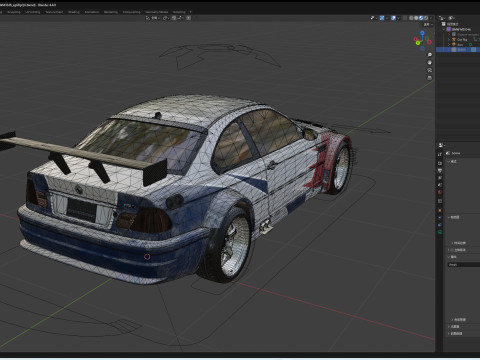
Task: Click the green Y axis on navigation gizmo
Action: (418, 43)
